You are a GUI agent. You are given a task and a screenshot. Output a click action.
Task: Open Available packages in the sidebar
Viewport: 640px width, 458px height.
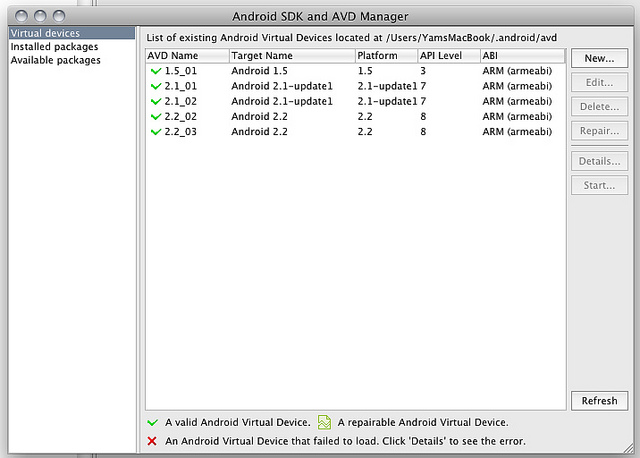56,60
